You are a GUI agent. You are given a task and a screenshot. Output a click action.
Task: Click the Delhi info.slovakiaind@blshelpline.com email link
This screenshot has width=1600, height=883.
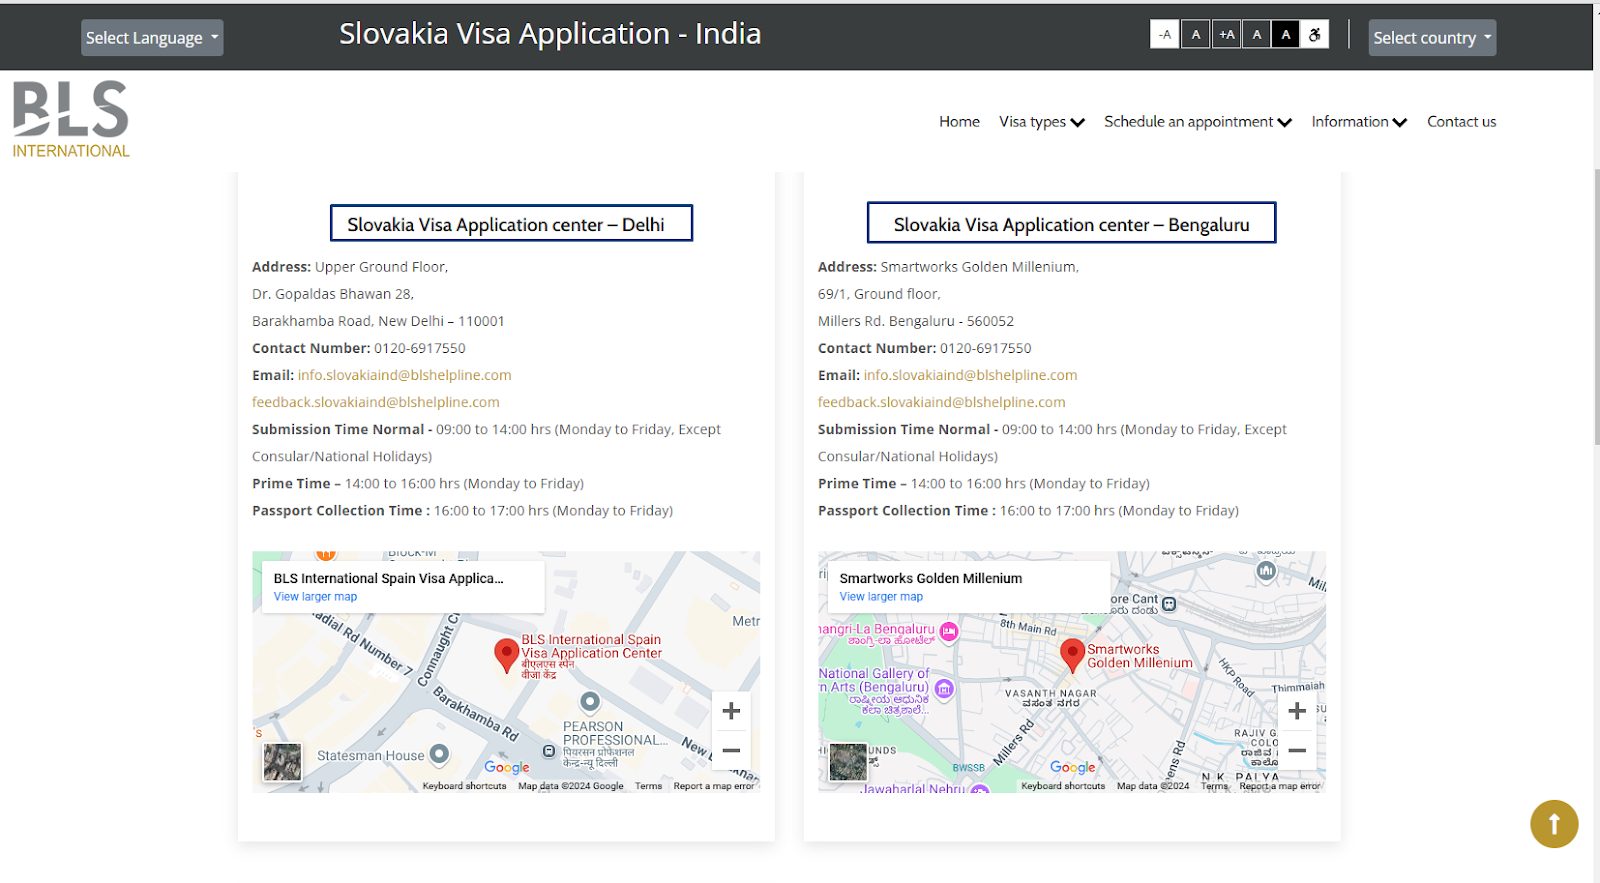point(404,375)
